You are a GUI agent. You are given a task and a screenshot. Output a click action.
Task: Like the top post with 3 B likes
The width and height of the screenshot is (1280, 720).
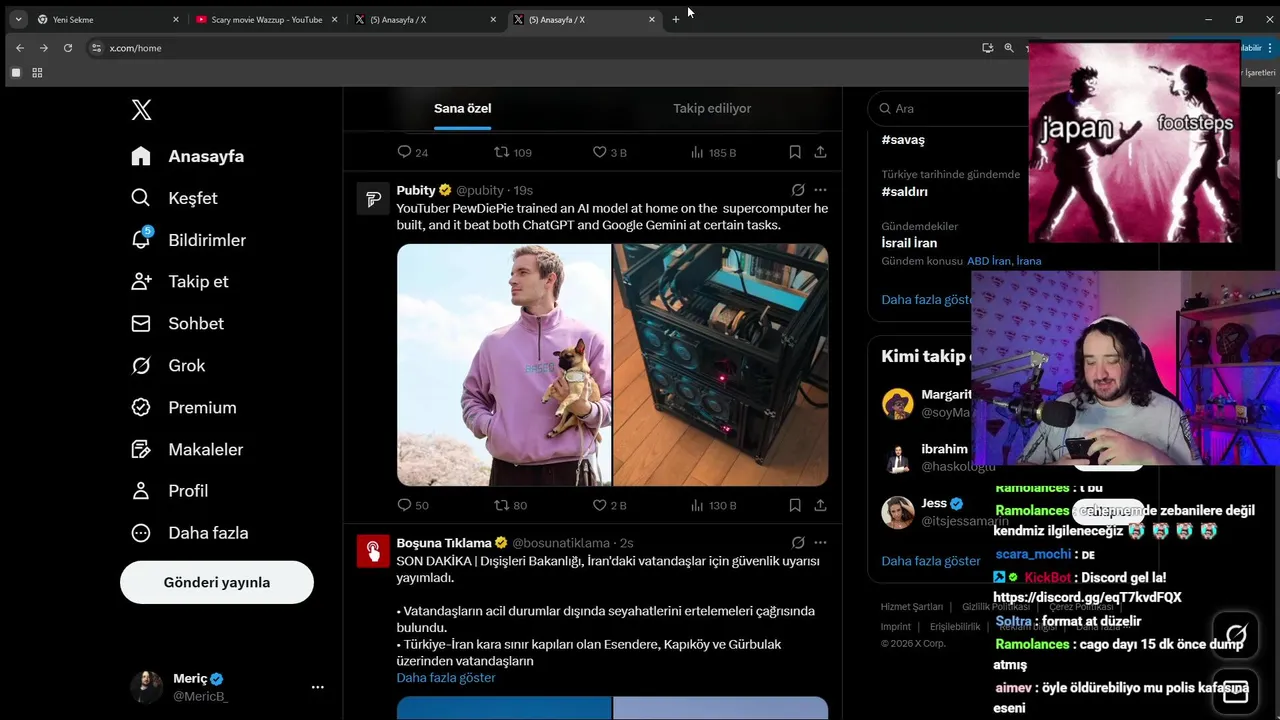pos(610,152)
